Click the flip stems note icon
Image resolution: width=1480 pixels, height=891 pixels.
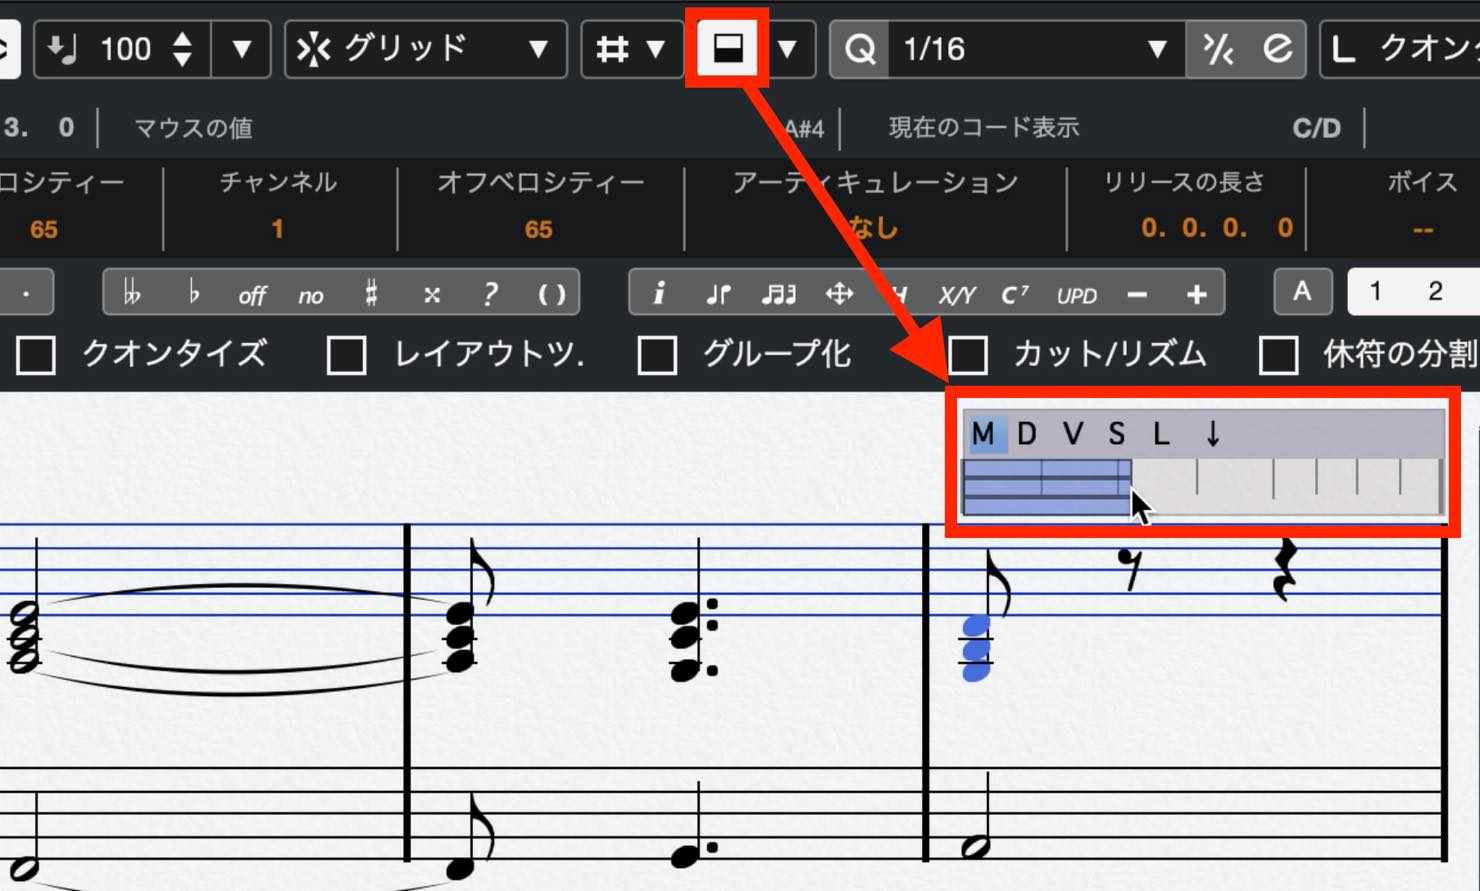coord(718,294)
